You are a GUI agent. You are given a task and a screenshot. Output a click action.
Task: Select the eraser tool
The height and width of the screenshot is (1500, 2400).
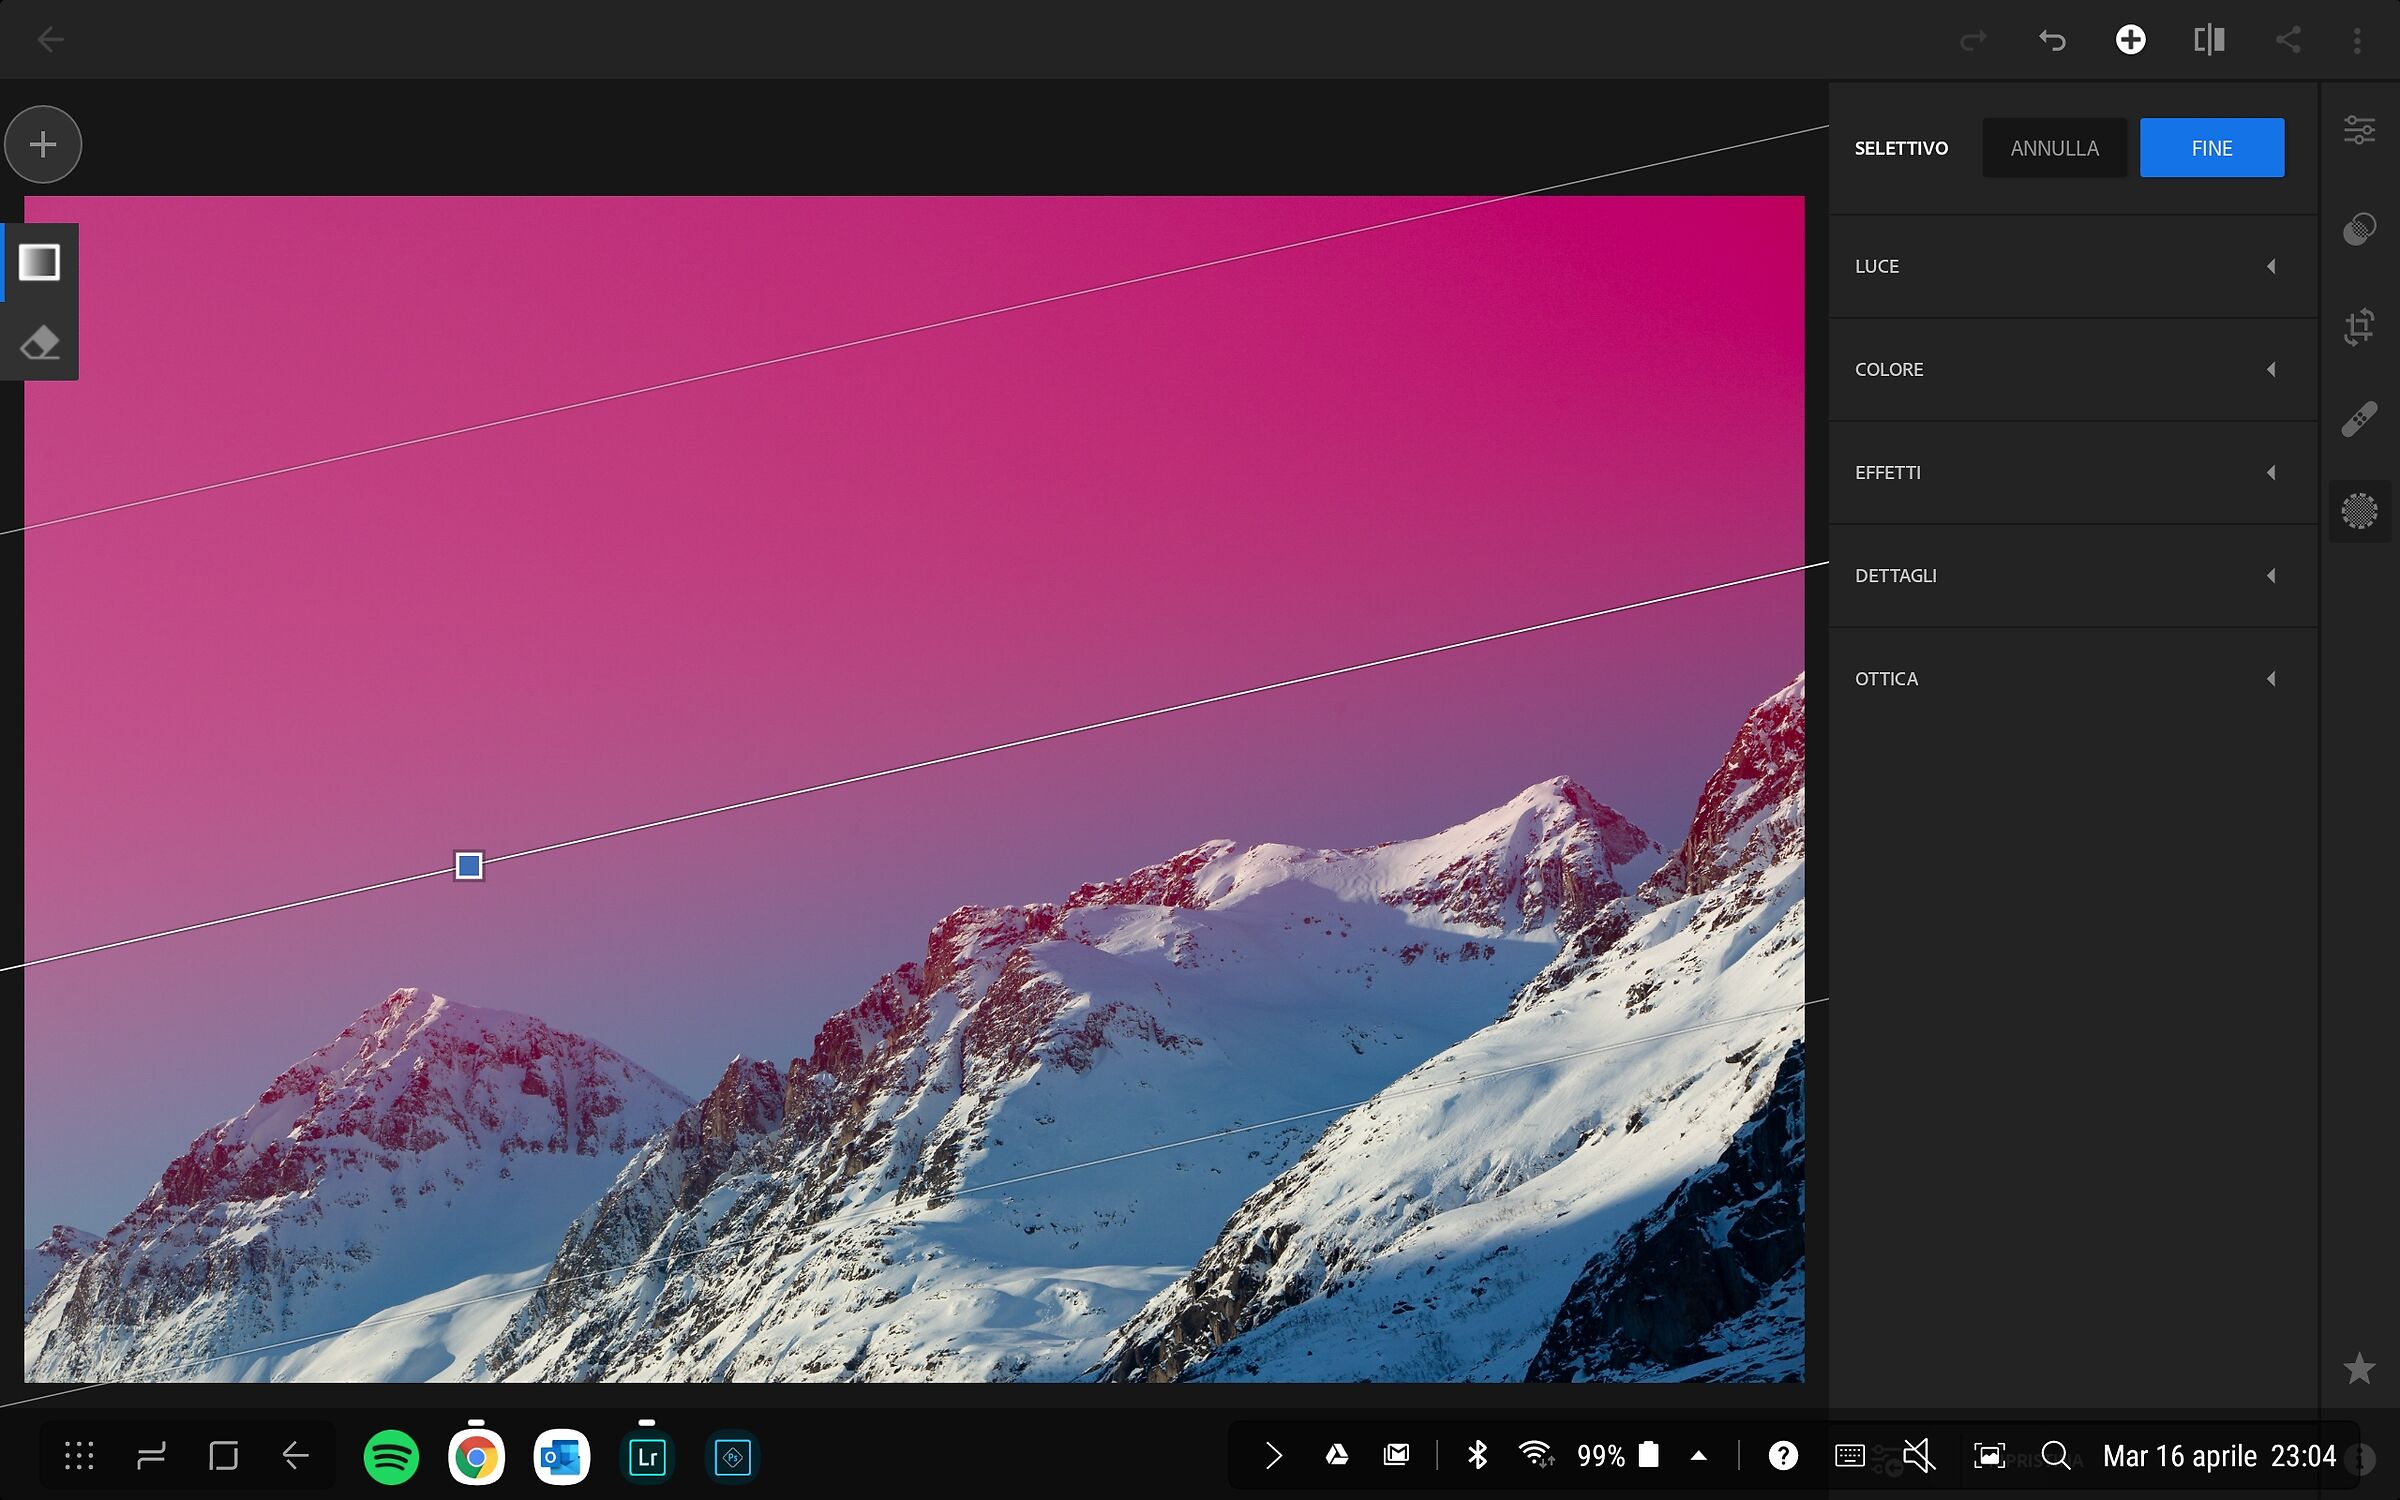click(39, 343)
